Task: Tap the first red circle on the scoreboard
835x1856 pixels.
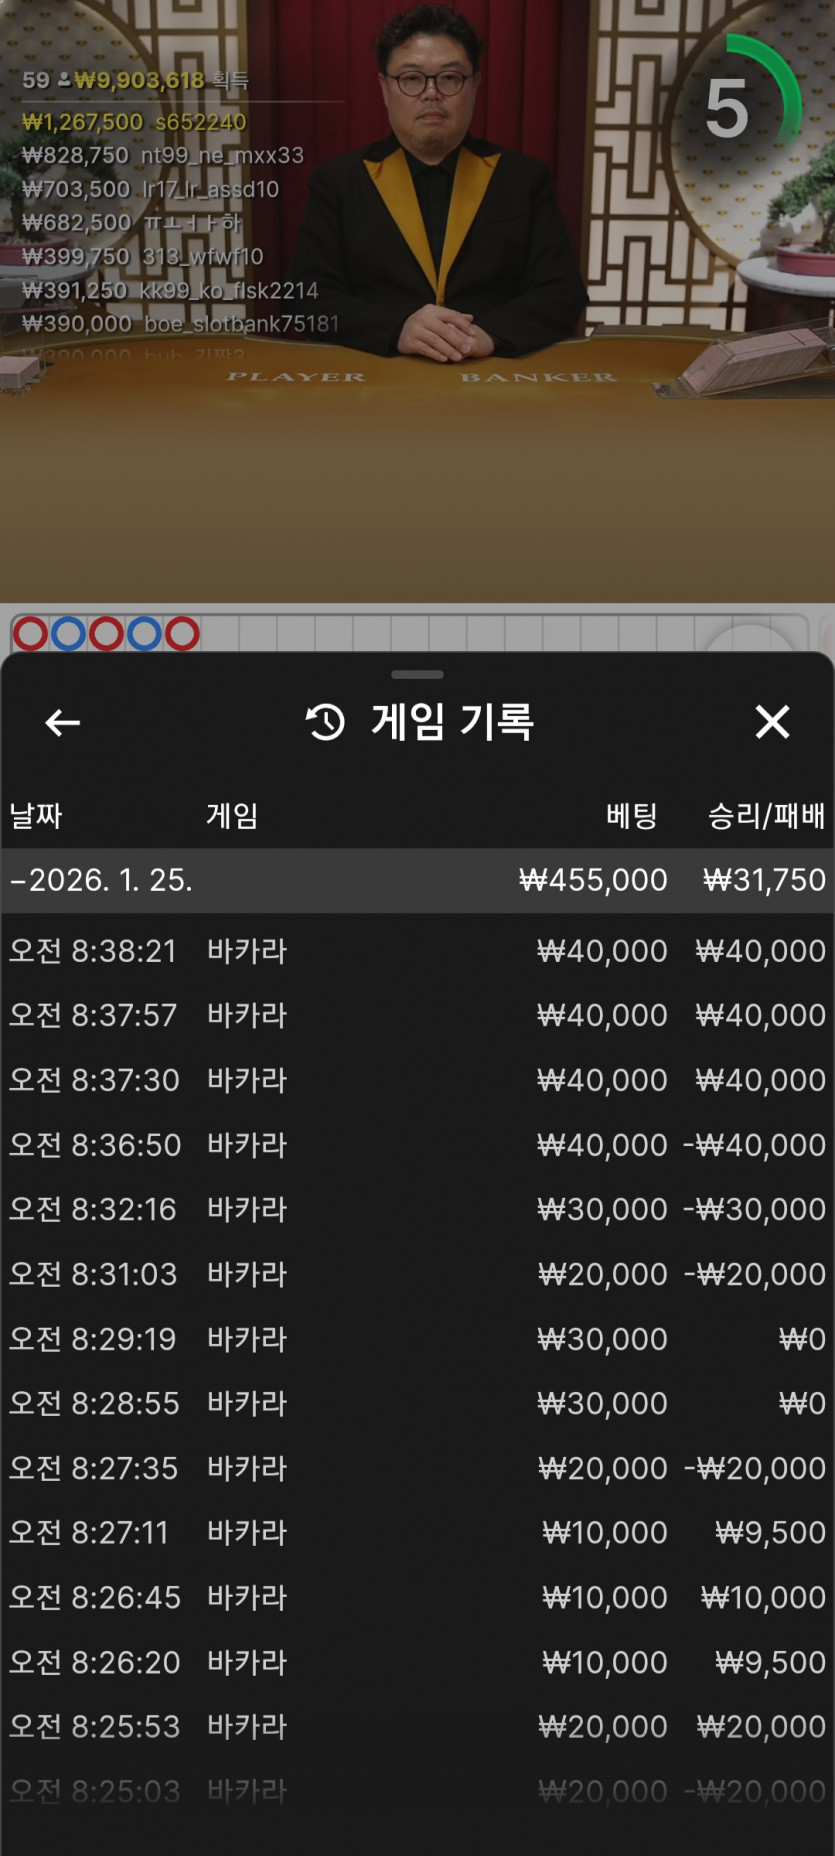Action: pos(30,634)
